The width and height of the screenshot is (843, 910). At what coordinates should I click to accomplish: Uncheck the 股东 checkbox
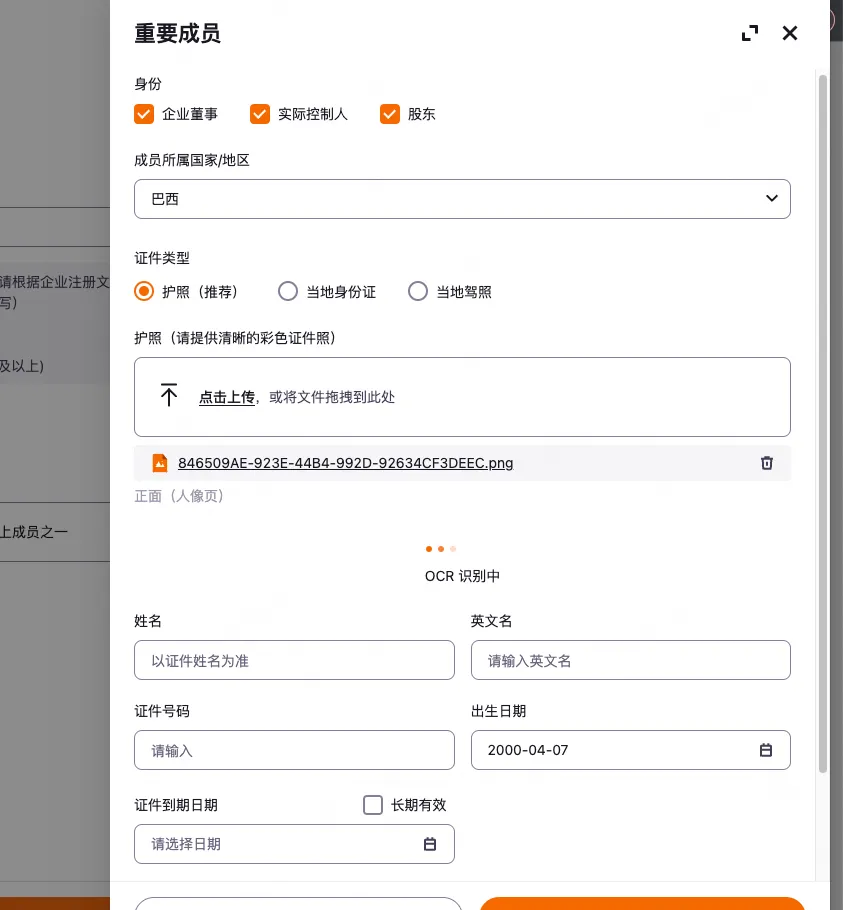(x=390, y=114)
